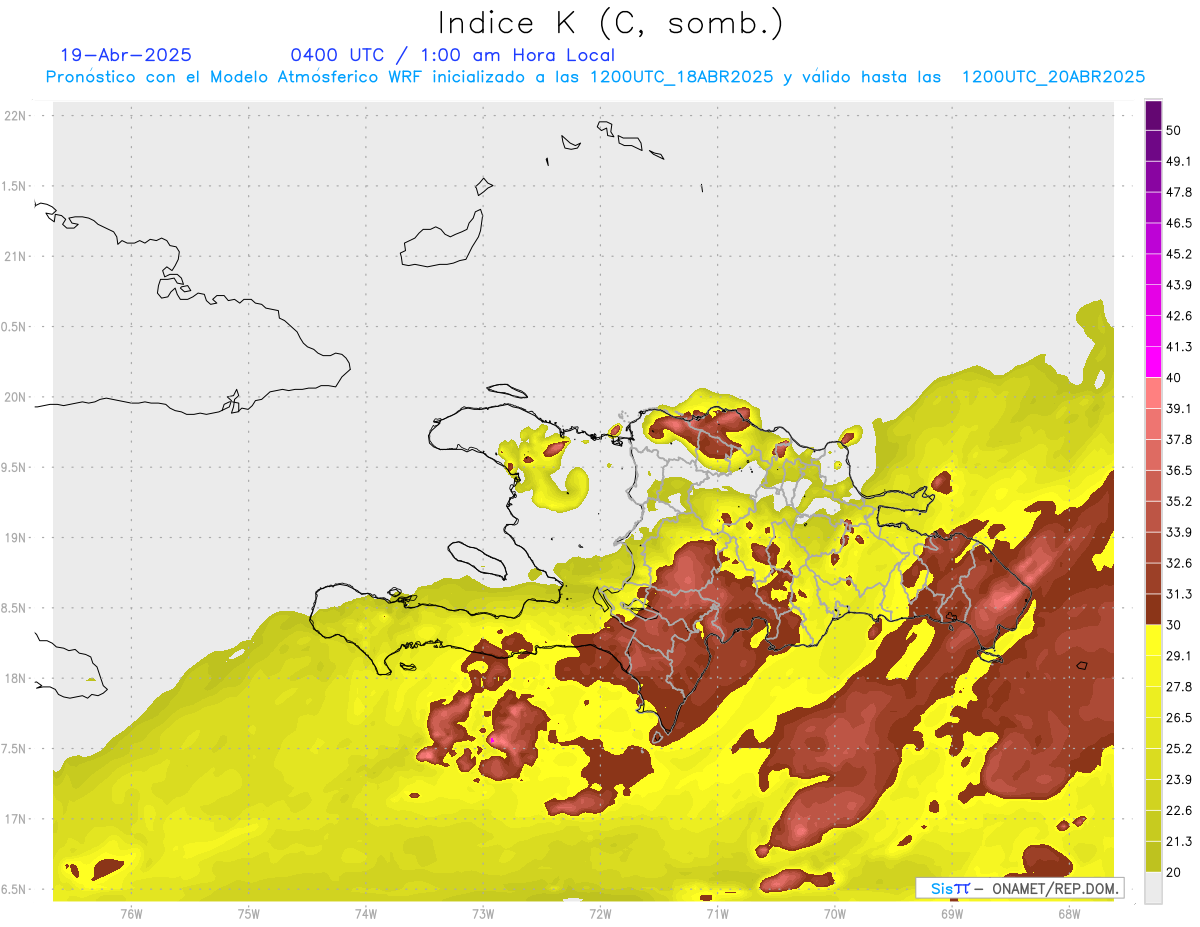Click the "20N" latitude label
The height and width of the screenshot is (927, 1200).
[16, 397]
